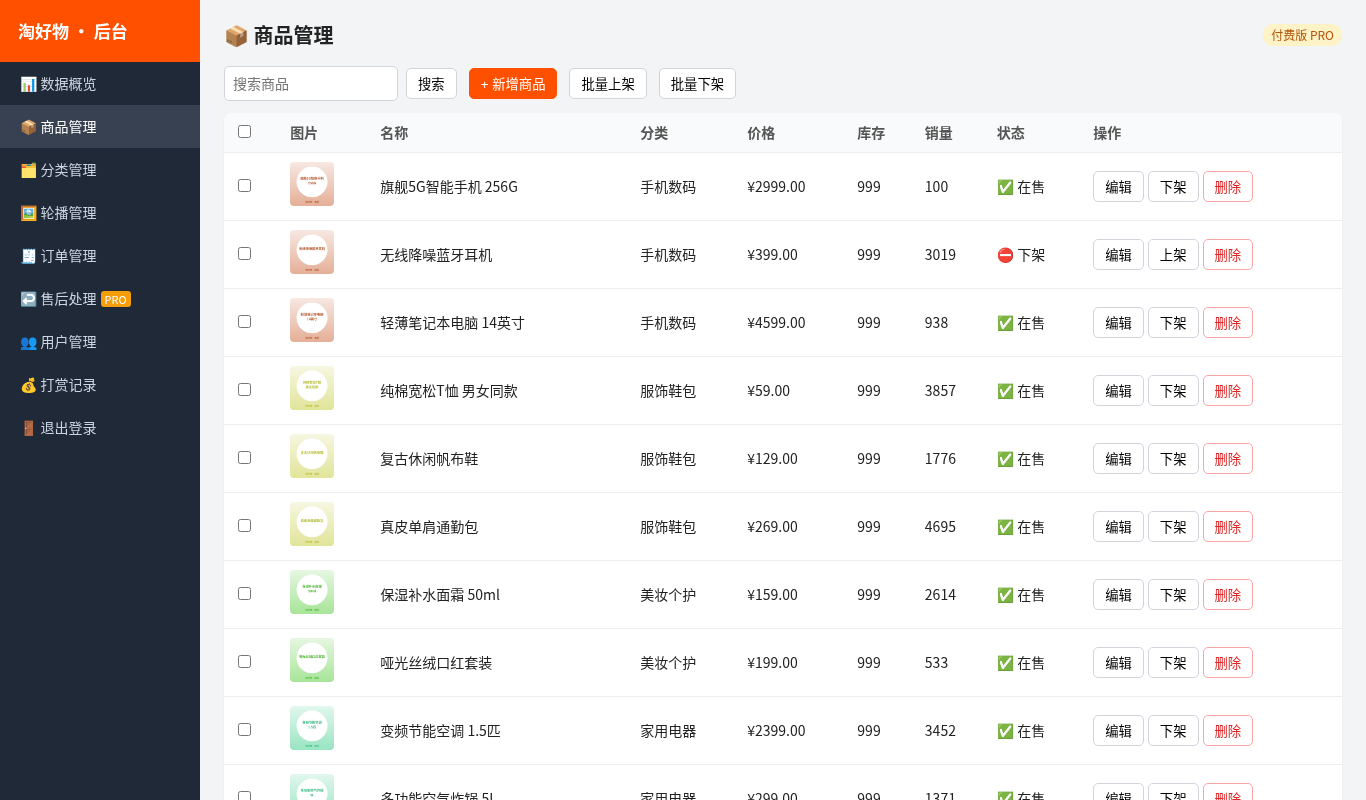Delete 轻薄笔记本电脑 14英寸 with 删除
The height and width of the screenshot is (800, 1366).
click(x=1228, y=323)
